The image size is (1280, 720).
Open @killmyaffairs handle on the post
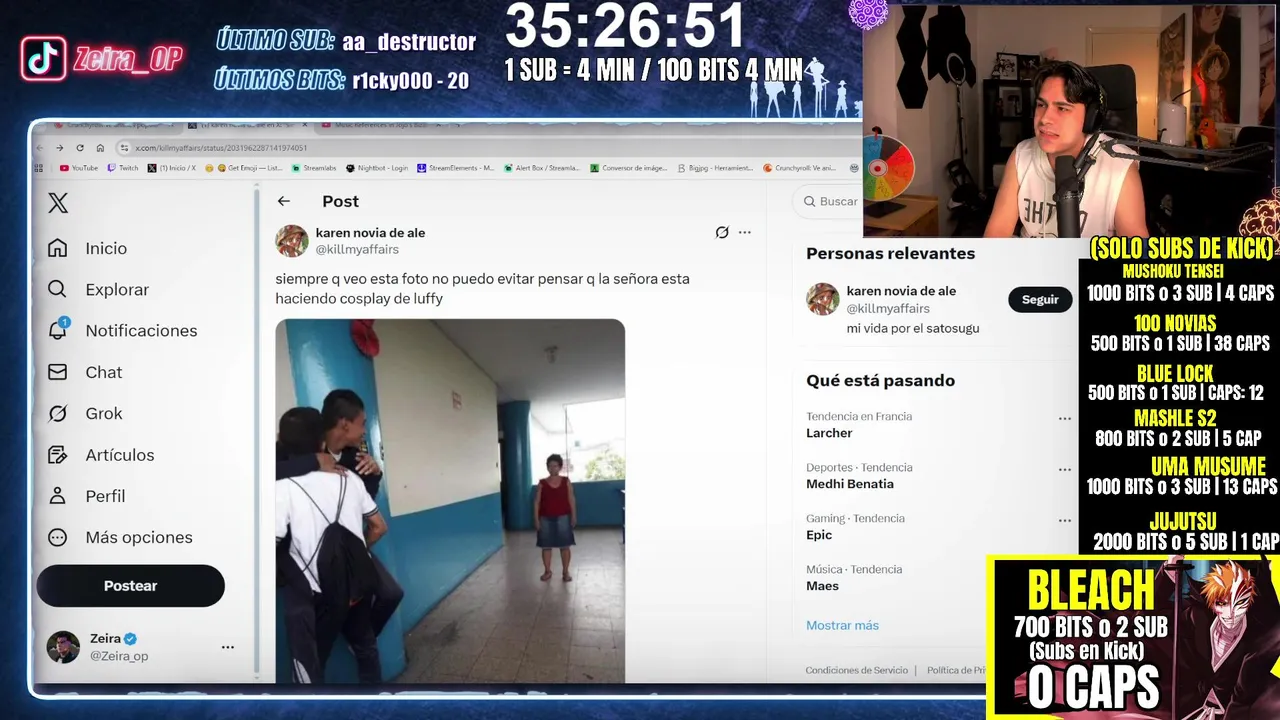click(x=357, y=249)
